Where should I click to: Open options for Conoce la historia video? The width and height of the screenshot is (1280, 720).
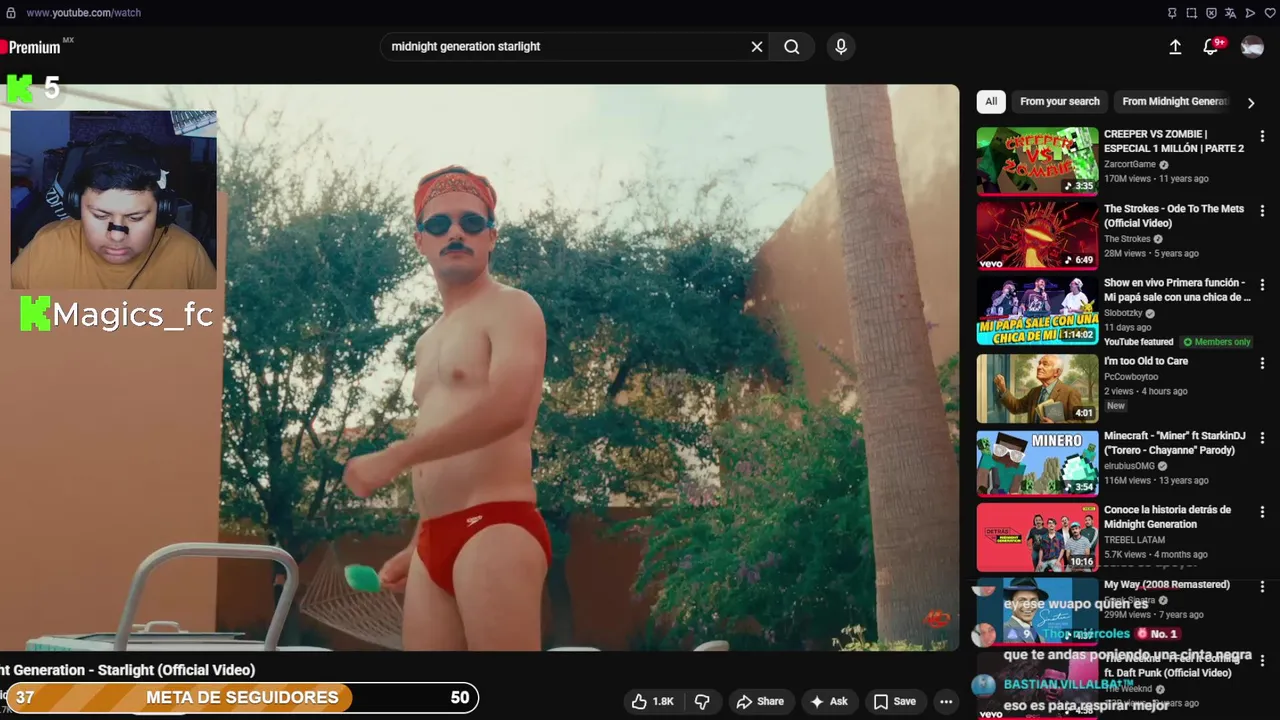click(x=1262, y=512)
